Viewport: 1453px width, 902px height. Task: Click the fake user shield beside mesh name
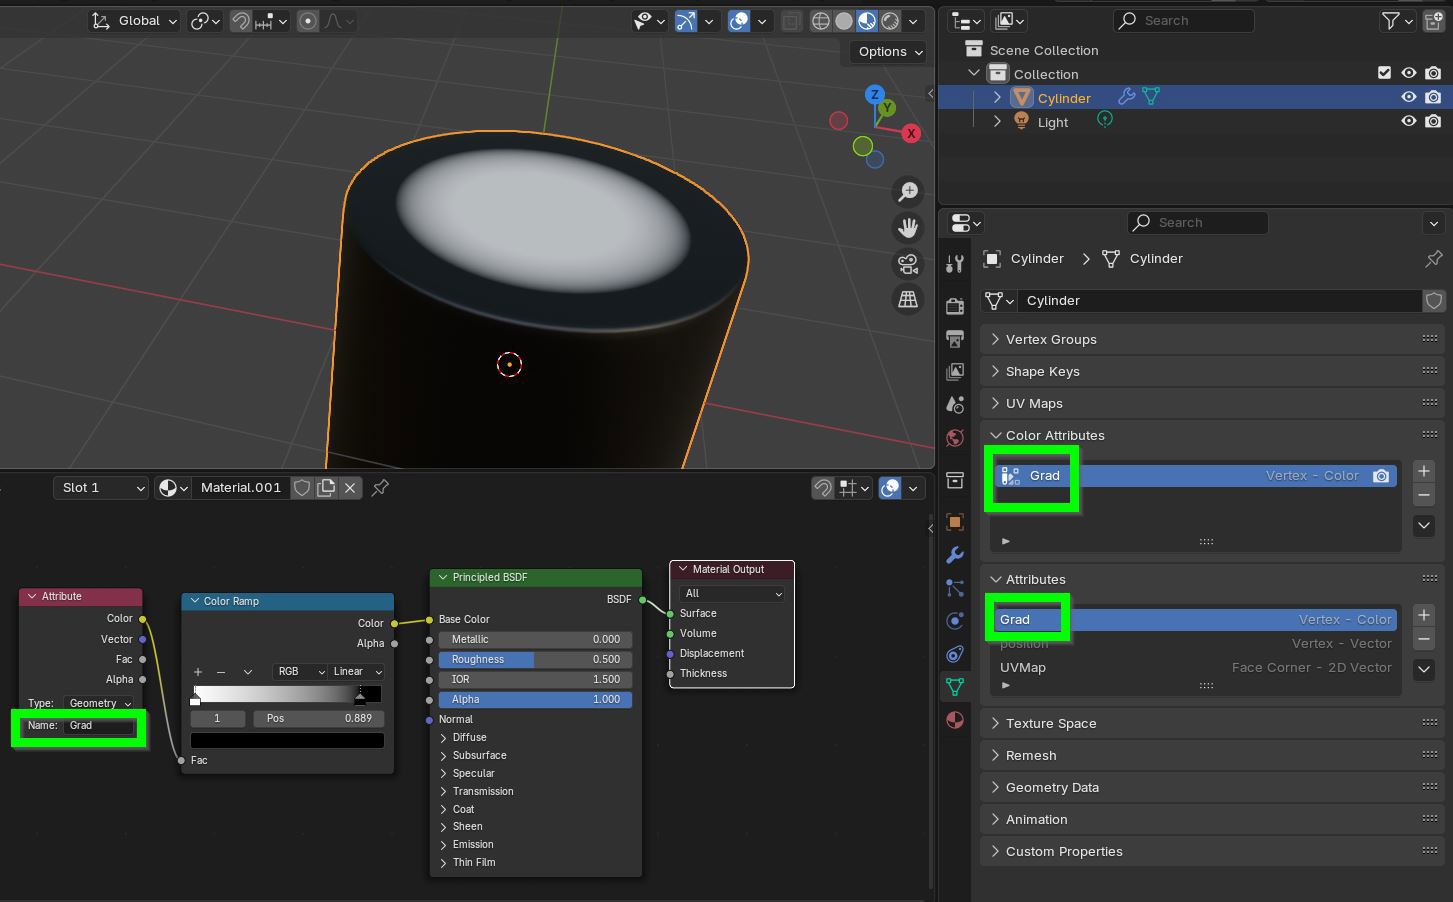pyautogui.click(x=1434, y=301)
